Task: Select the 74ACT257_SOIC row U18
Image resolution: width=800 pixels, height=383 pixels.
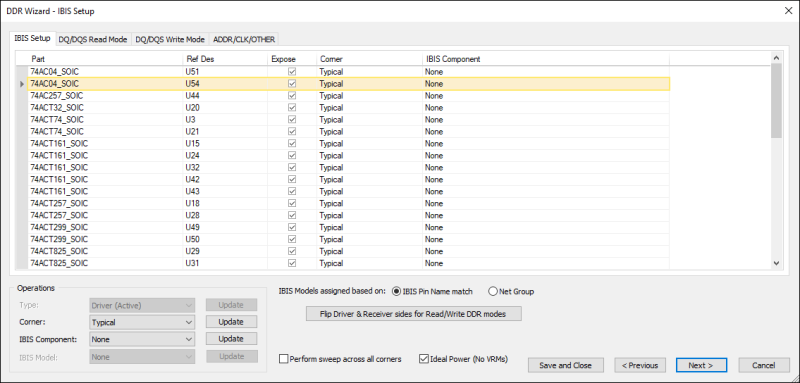Action: click(x=348, y=203)
